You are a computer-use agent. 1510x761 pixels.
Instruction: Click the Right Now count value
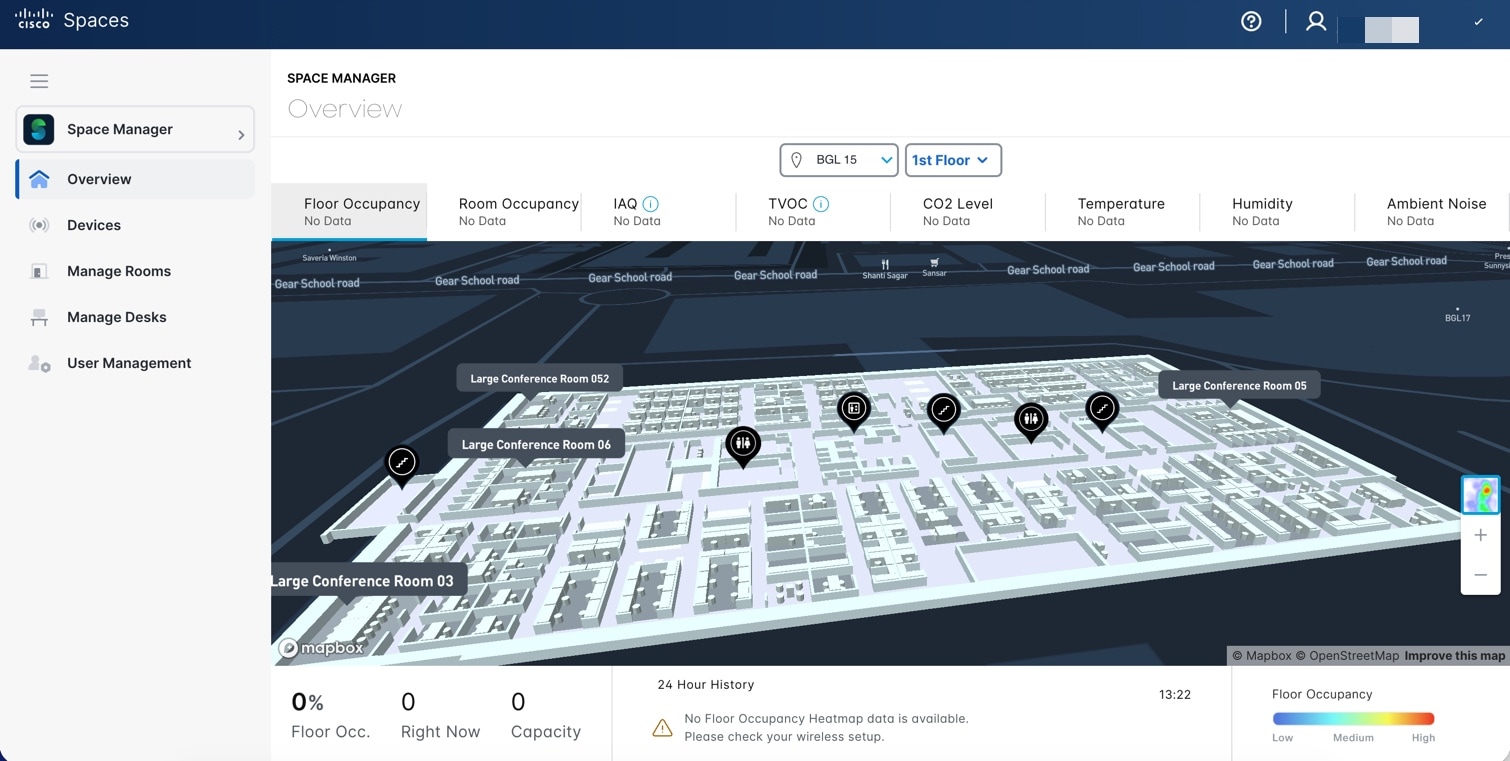click(408, 702)
